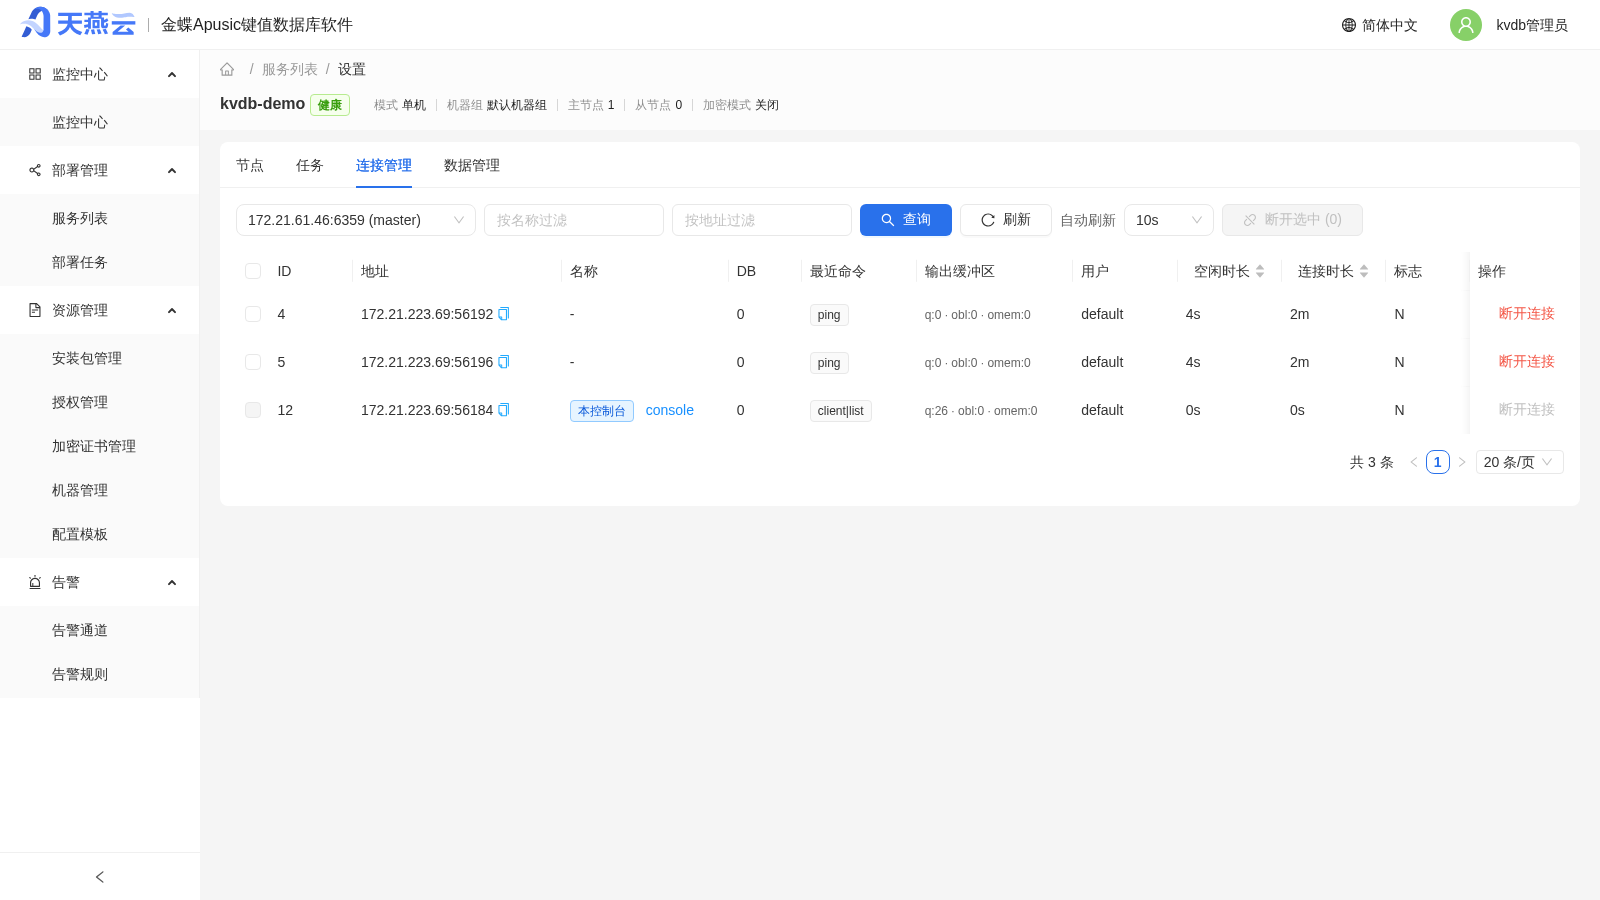Sort by idle duration column
Viewport: 1600px width, 900px height.
[x=1260, y=271]
